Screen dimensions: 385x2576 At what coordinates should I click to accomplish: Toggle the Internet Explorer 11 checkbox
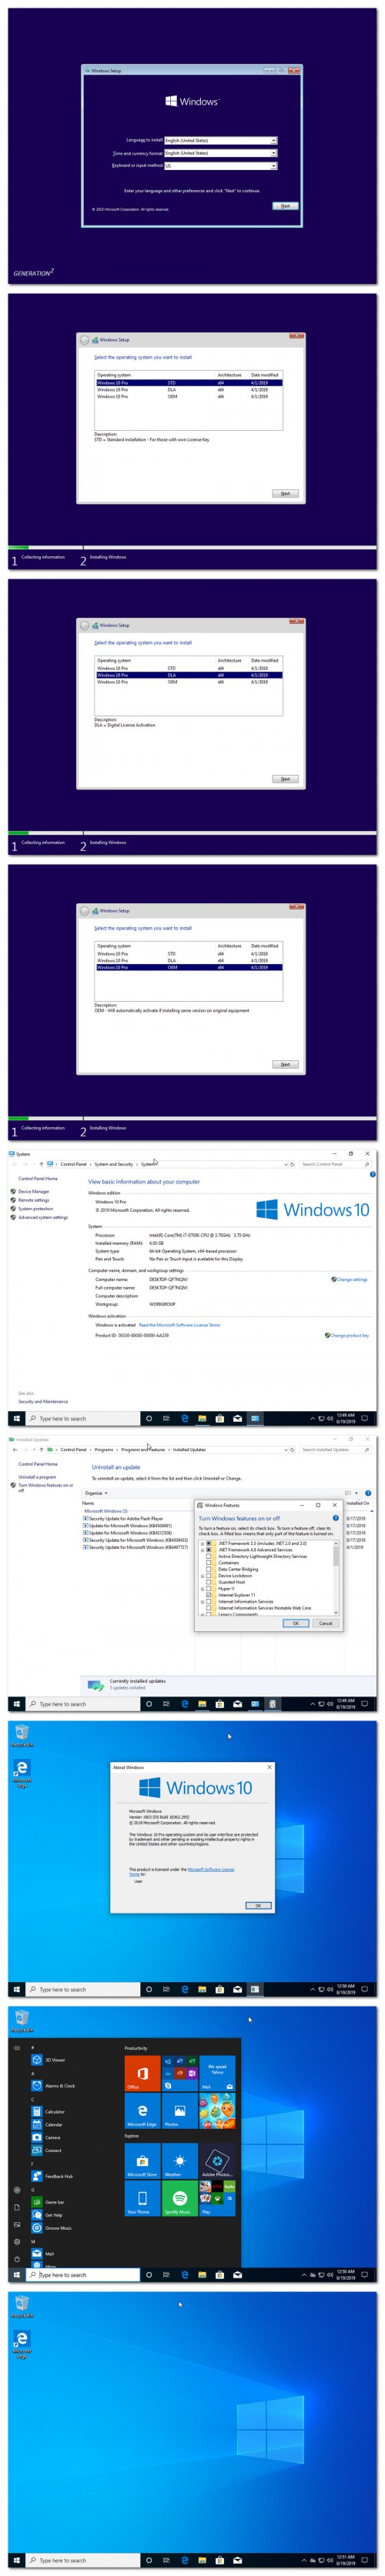coord(209,1595)
